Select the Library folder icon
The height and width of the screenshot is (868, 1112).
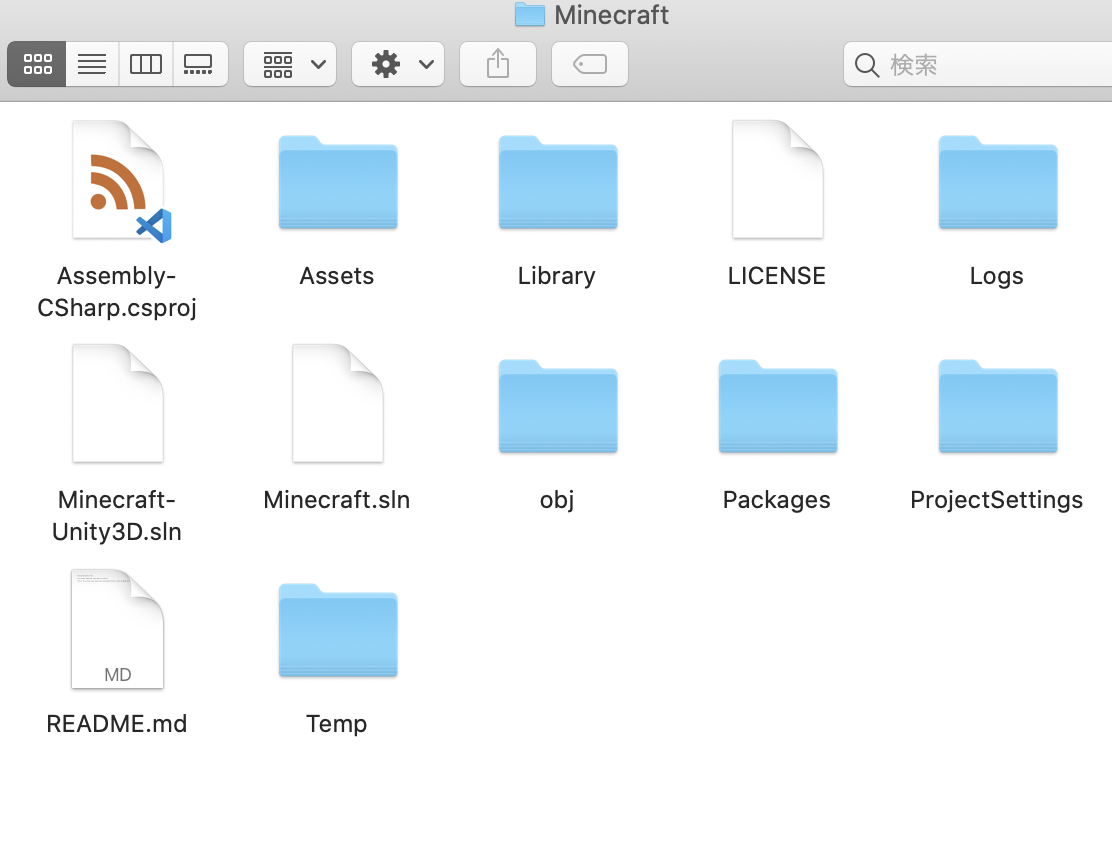pos(558,182)
